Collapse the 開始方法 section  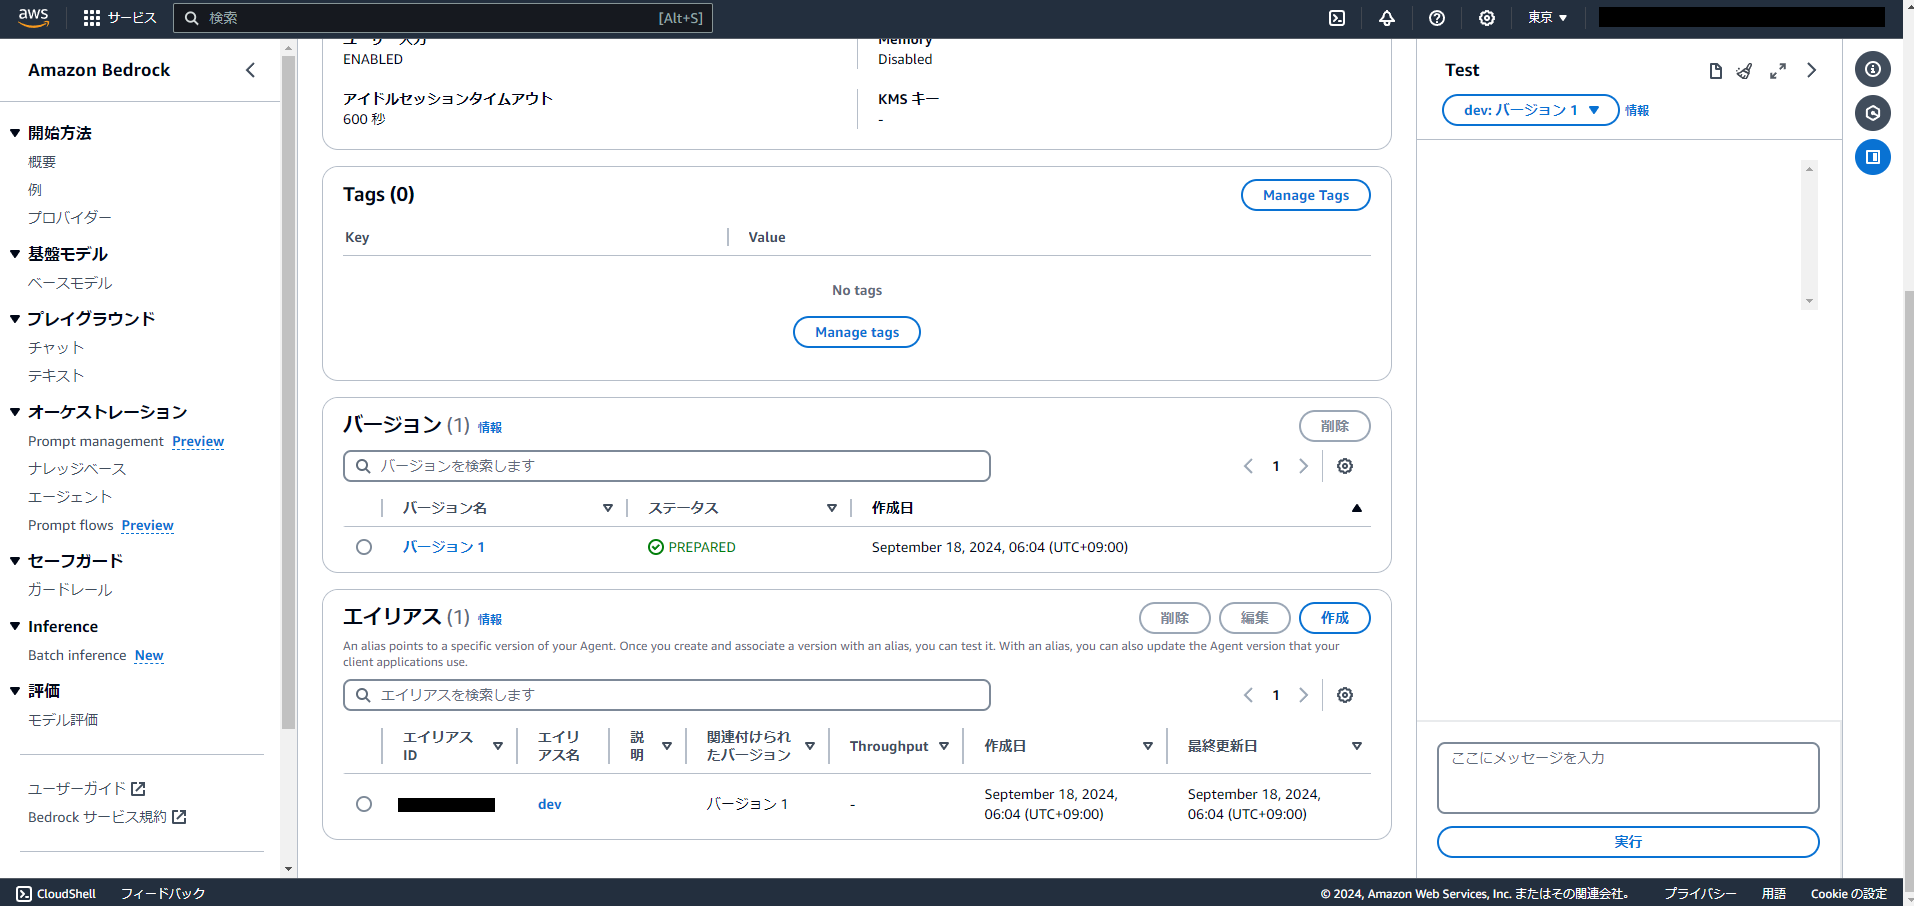click(x=15, y=133)
